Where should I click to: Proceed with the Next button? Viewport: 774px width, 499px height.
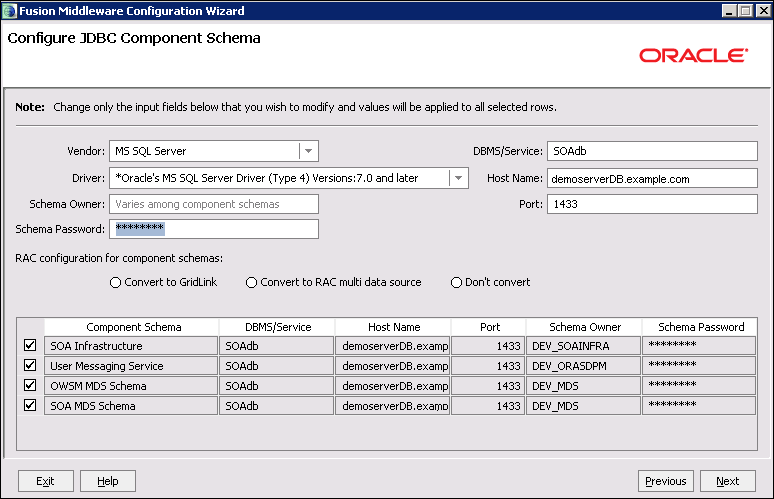(728, 481)
